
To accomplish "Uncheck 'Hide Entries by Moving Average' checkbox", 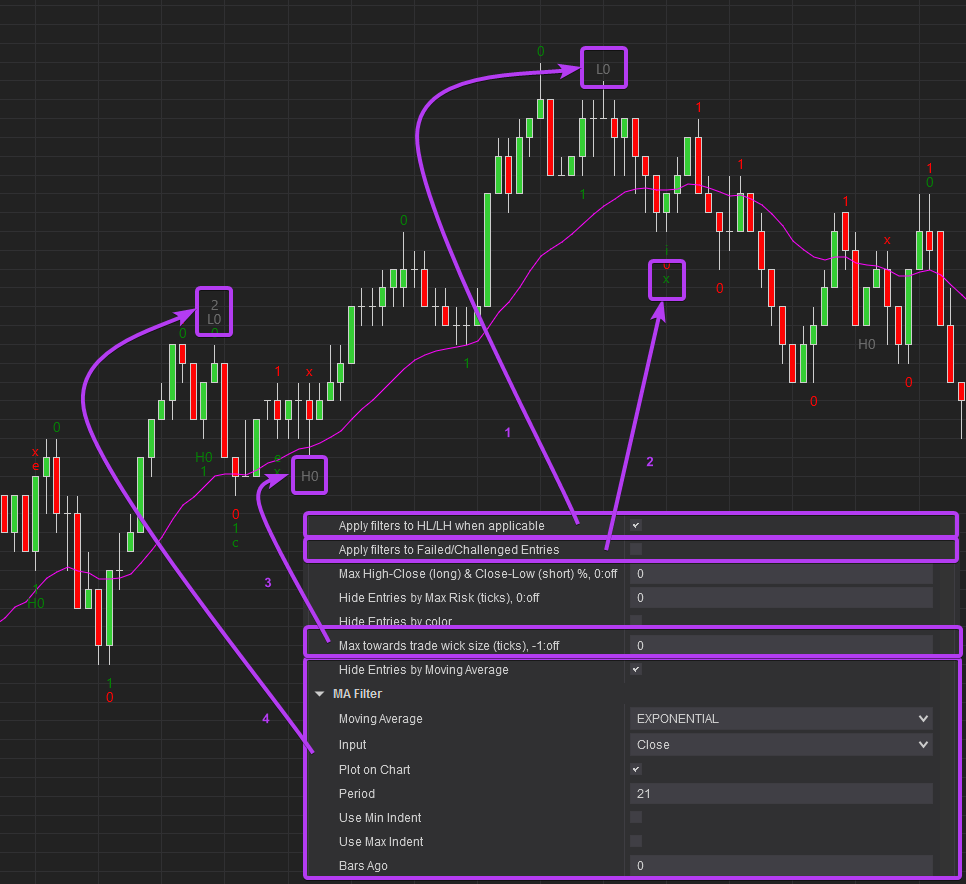I will (636, 669).
